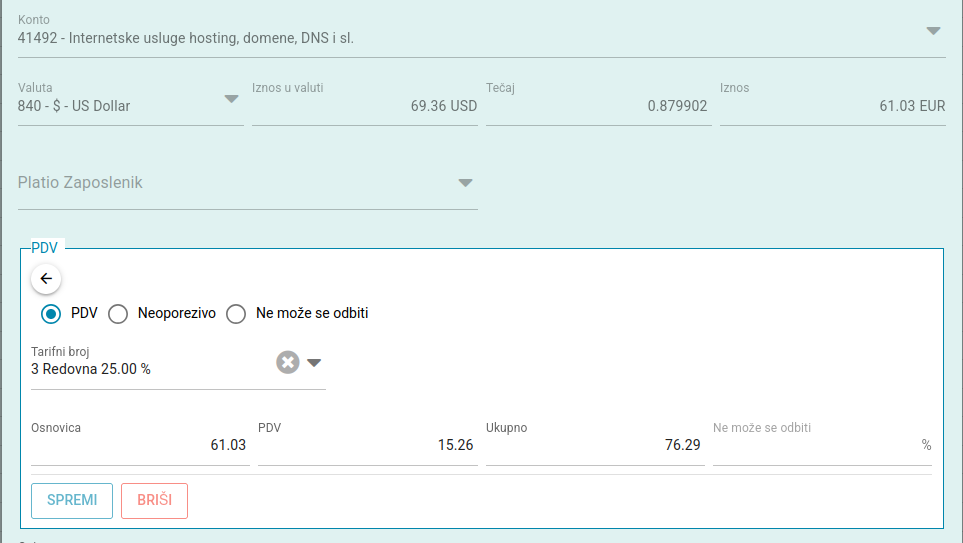963x543 pixels.
Task: Click the Iznos u valuti field
Action: coord(364,106)
